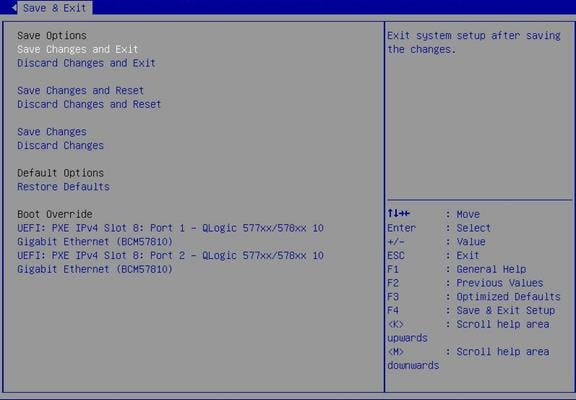Click the <K> scroll help upwards hint
The height and width of the screenshot is (400, 576).
point(468,331)
